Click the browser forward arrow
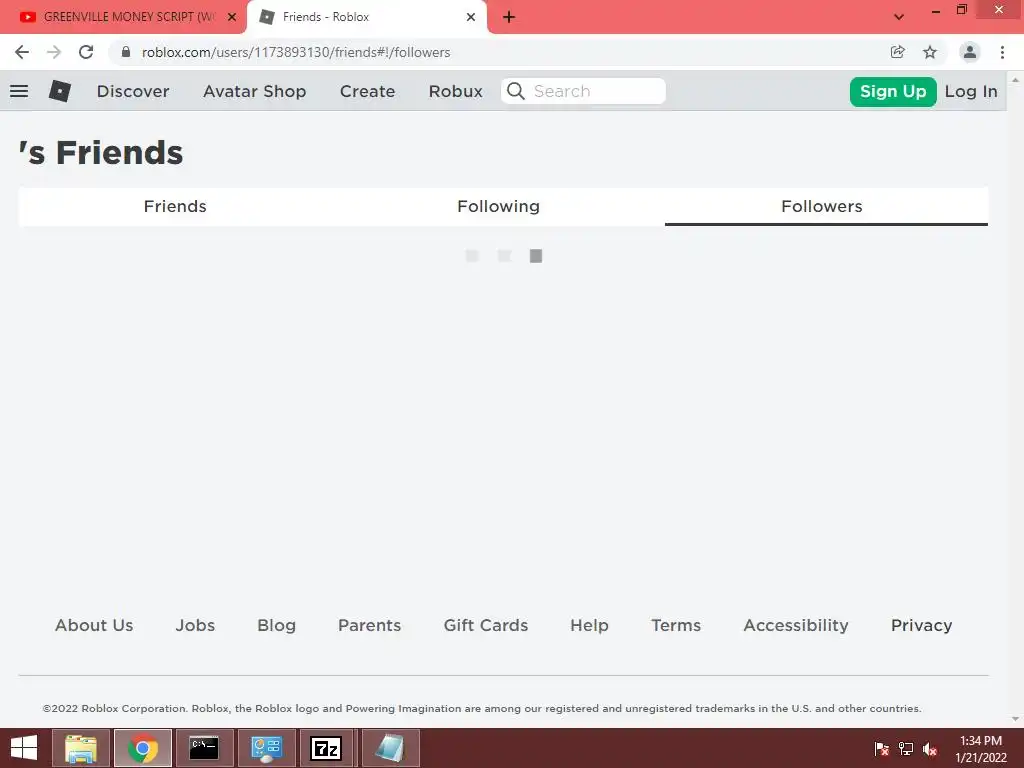Viewport: 1024px width, 768px height. 54,52
